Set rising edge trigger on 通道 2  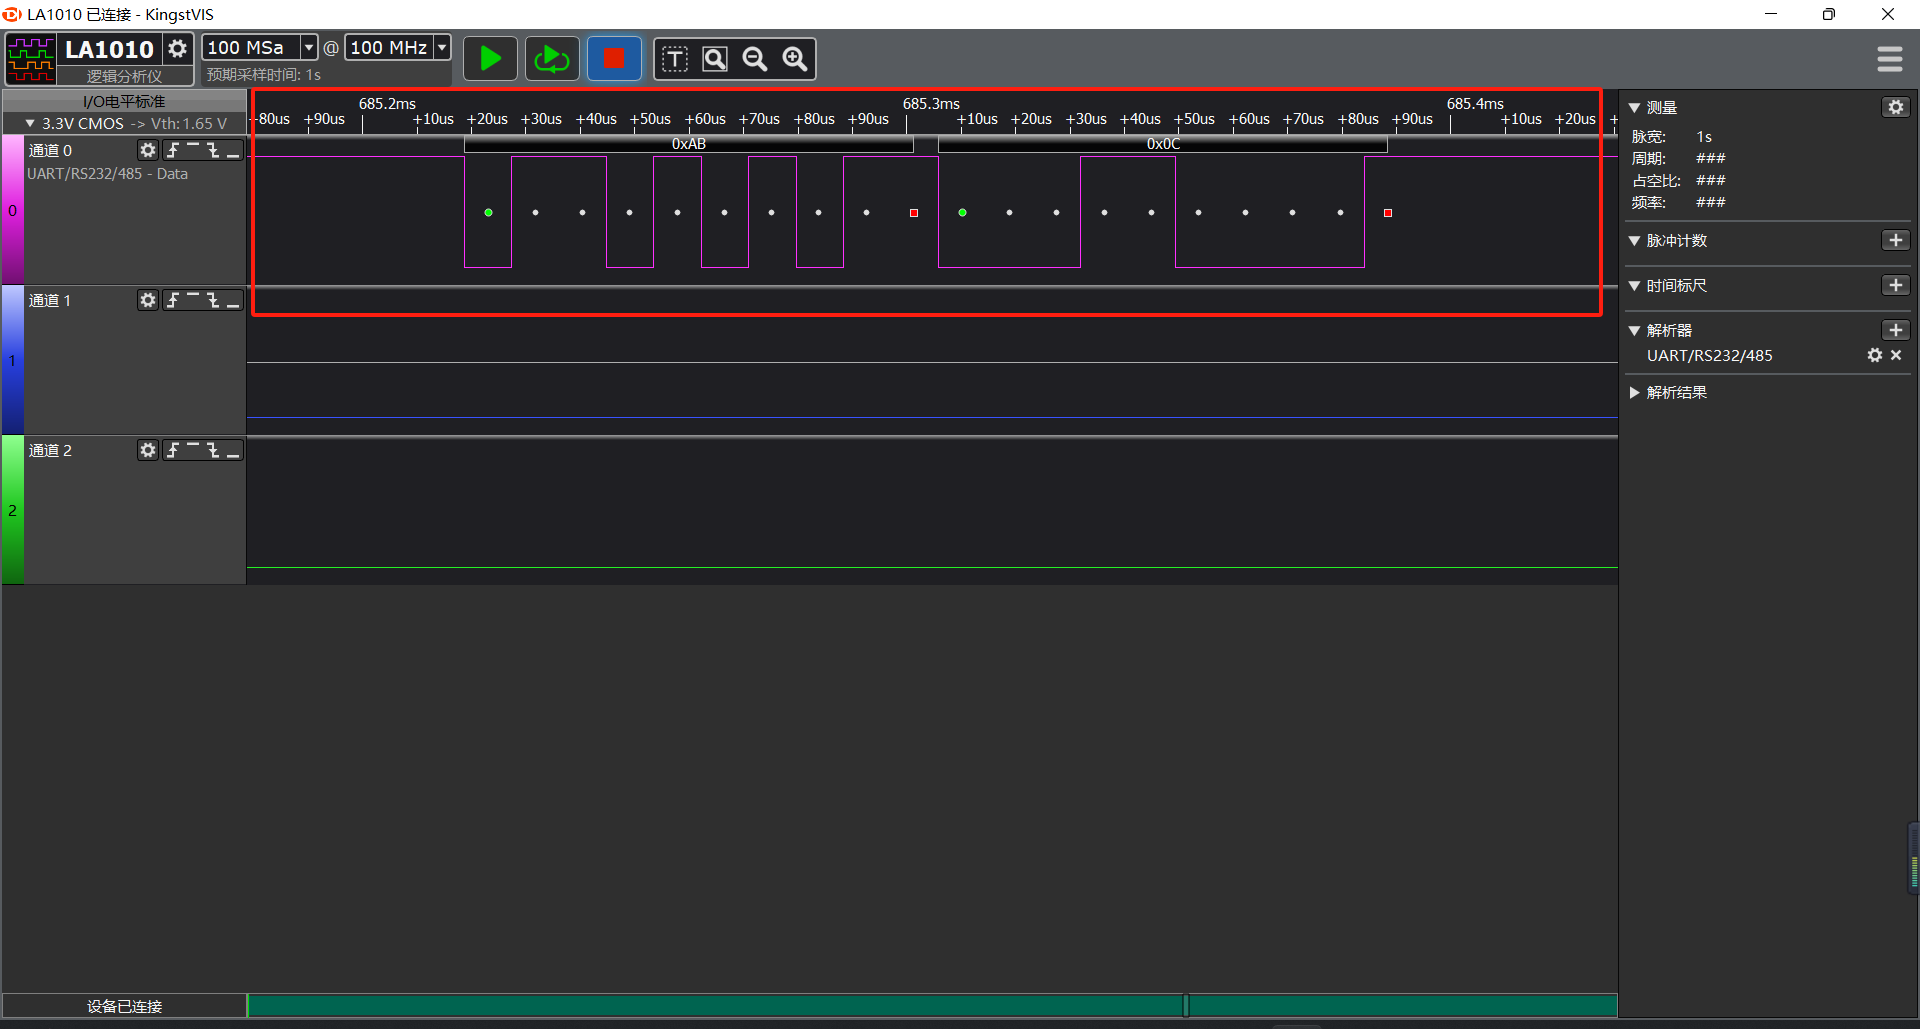(173, 450)
